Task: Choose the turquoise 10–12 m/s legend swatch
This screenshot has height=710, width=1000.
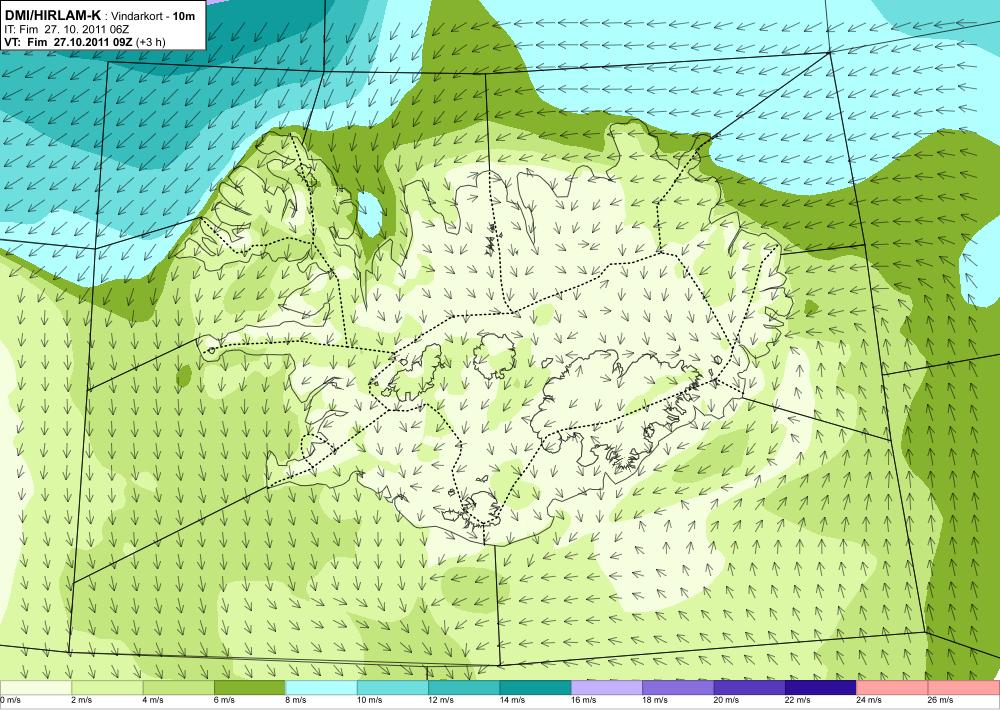Action: [393, 688]
